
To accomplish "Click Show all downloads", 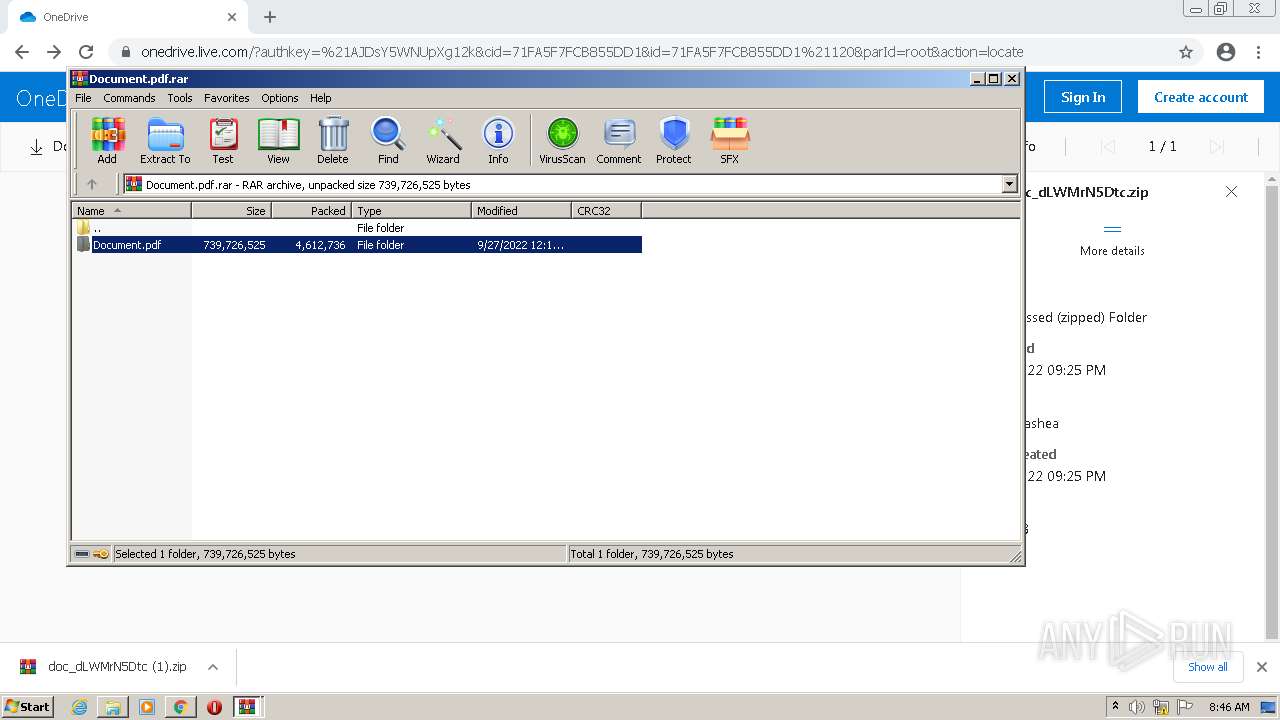I will (1208, 667).
